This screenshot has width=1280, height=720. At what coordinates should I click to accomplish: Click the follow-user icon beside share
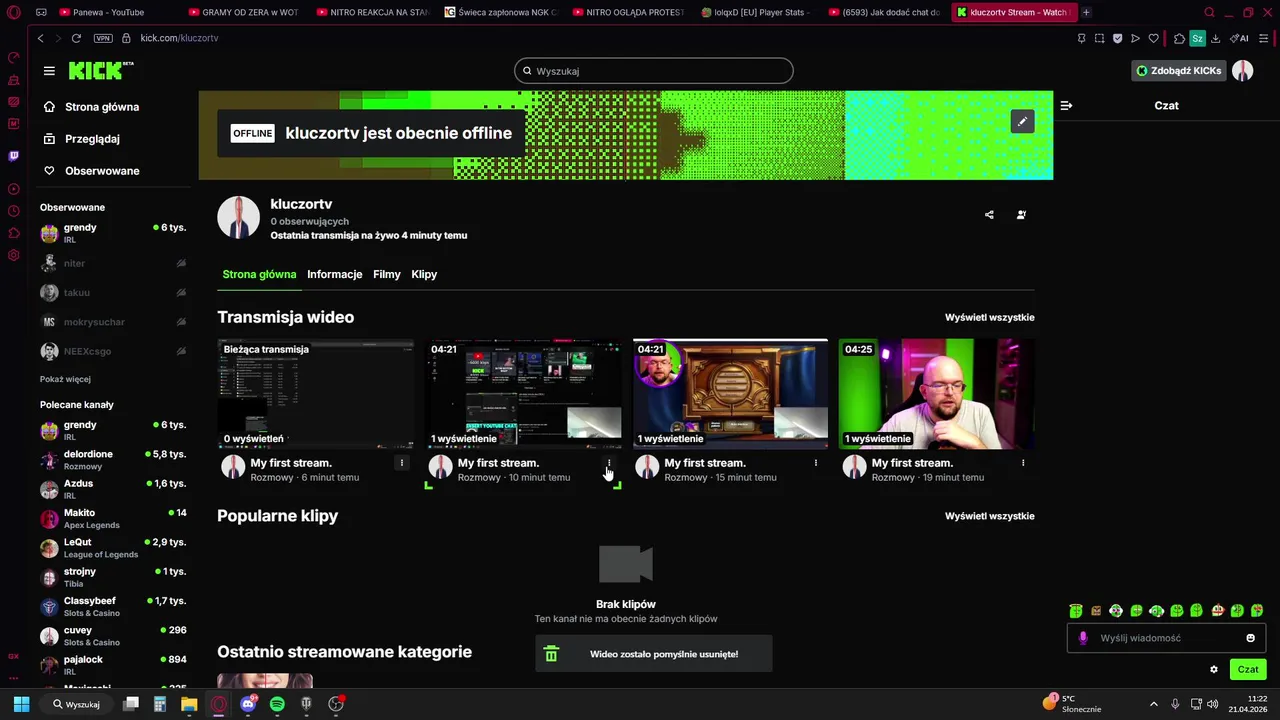click(x=1021, y=214)
